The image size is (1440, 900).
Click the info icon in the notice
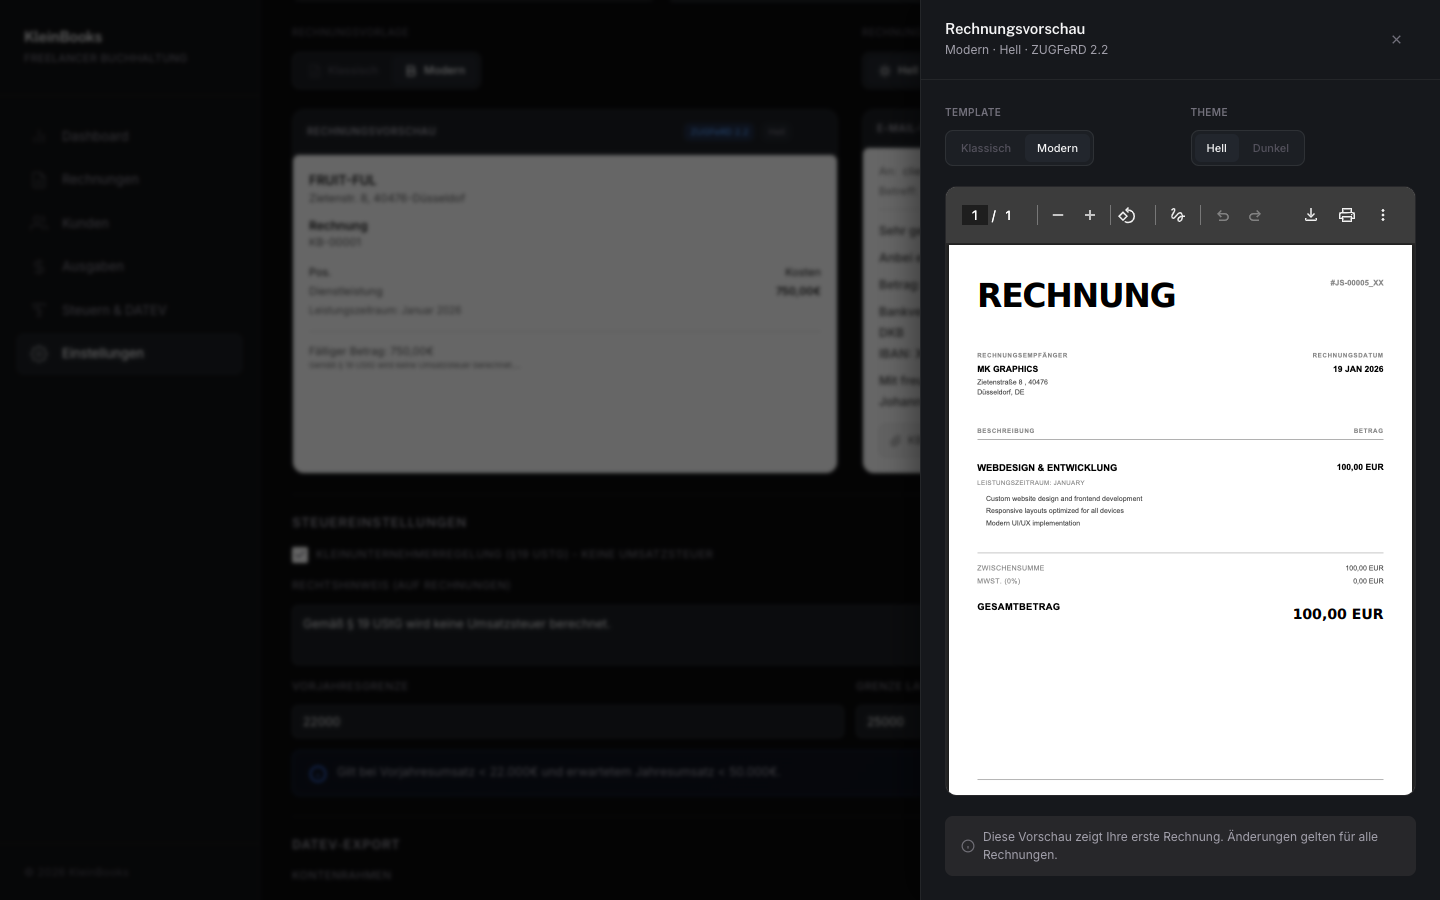(968, 846)
